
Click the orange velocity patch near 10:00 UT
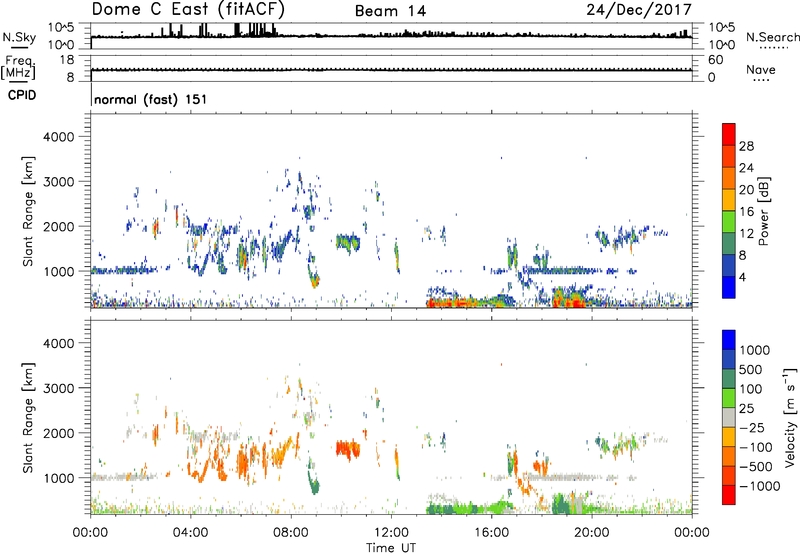tap(348, 449)
